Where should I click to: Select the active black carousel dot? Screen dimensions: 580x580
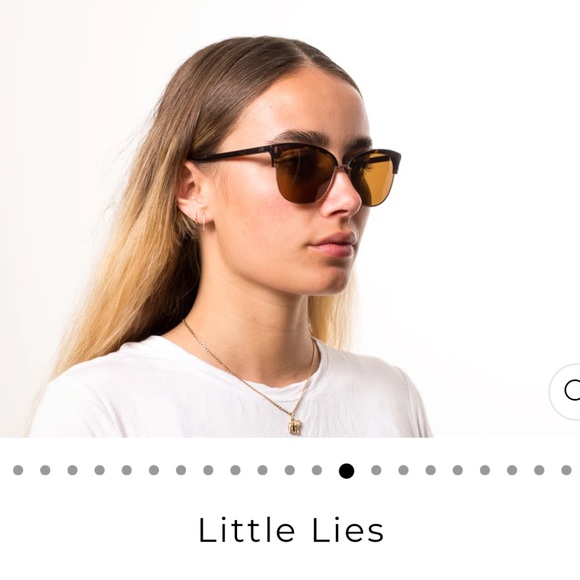tap(347, 471)
